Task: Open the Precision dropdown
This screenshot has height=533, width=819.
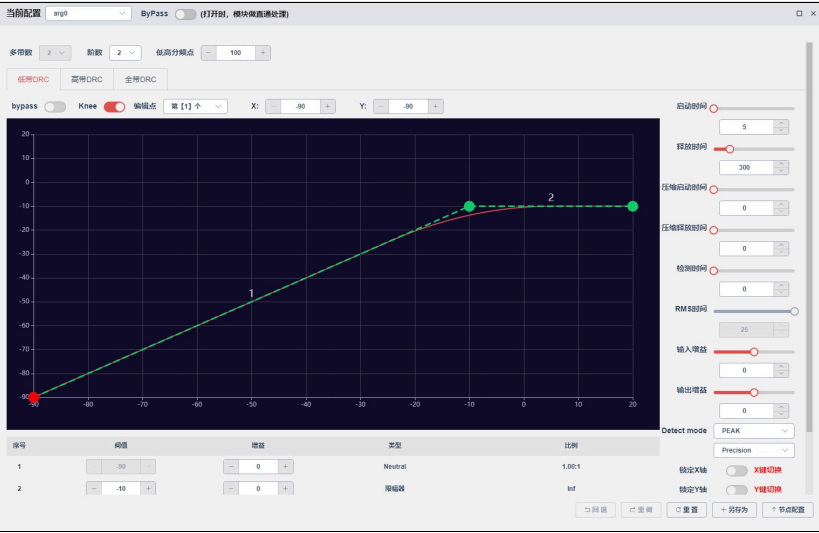Action: [754, 450]
